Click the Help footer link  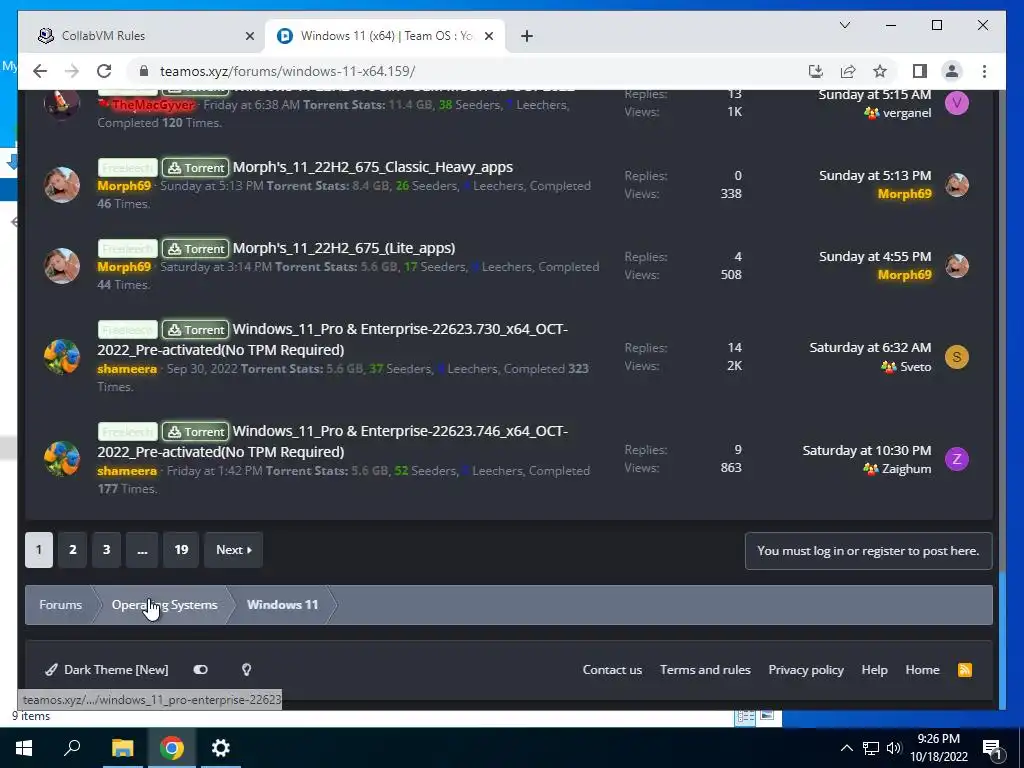[874, 669]
